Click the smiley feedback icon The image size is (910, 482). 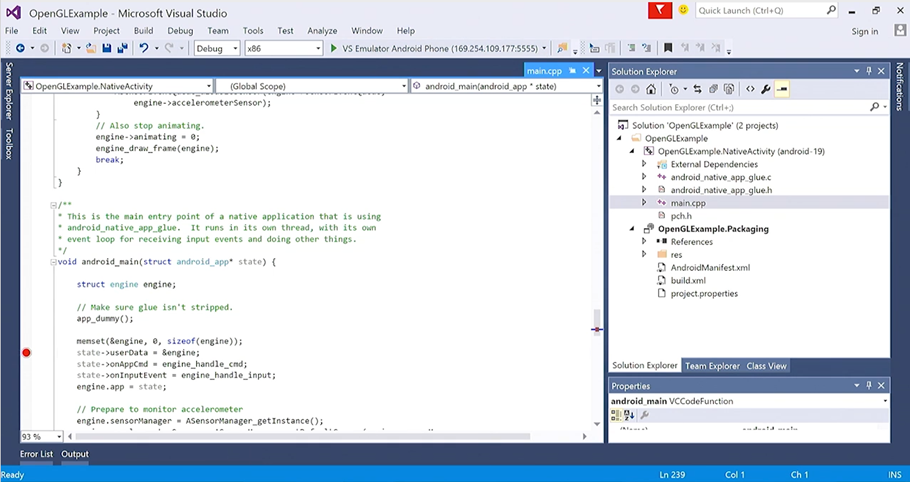click(x=683, y=10)
